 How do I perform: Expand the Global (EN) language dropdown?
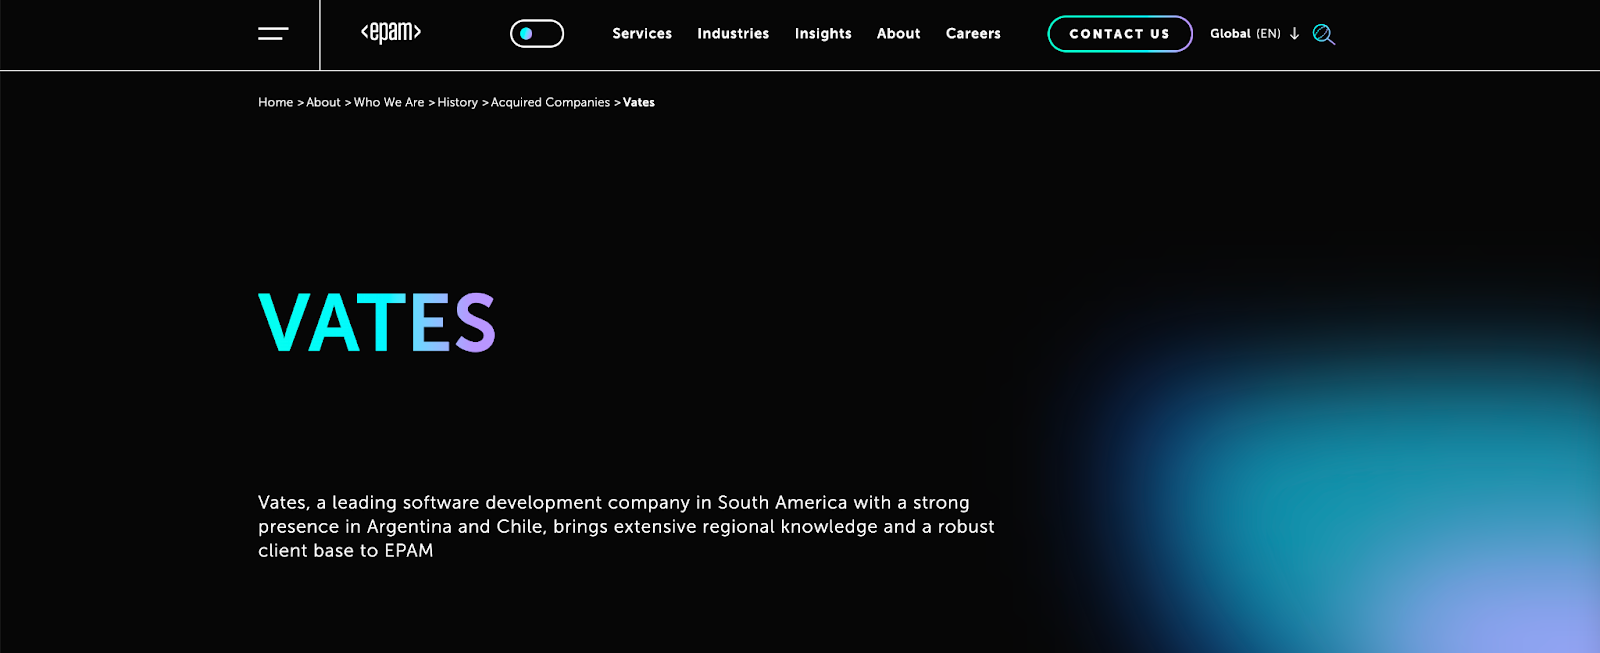tap(1255, 34)
